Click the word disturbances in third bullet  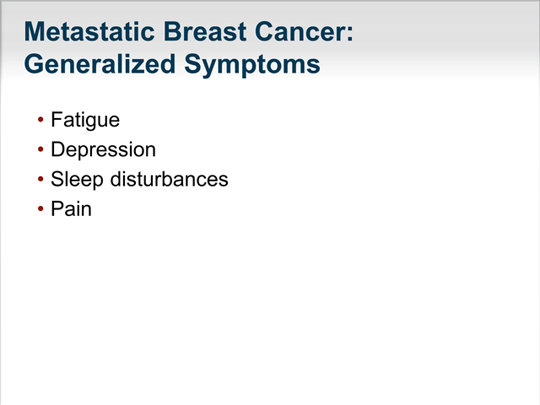(169, 179)
